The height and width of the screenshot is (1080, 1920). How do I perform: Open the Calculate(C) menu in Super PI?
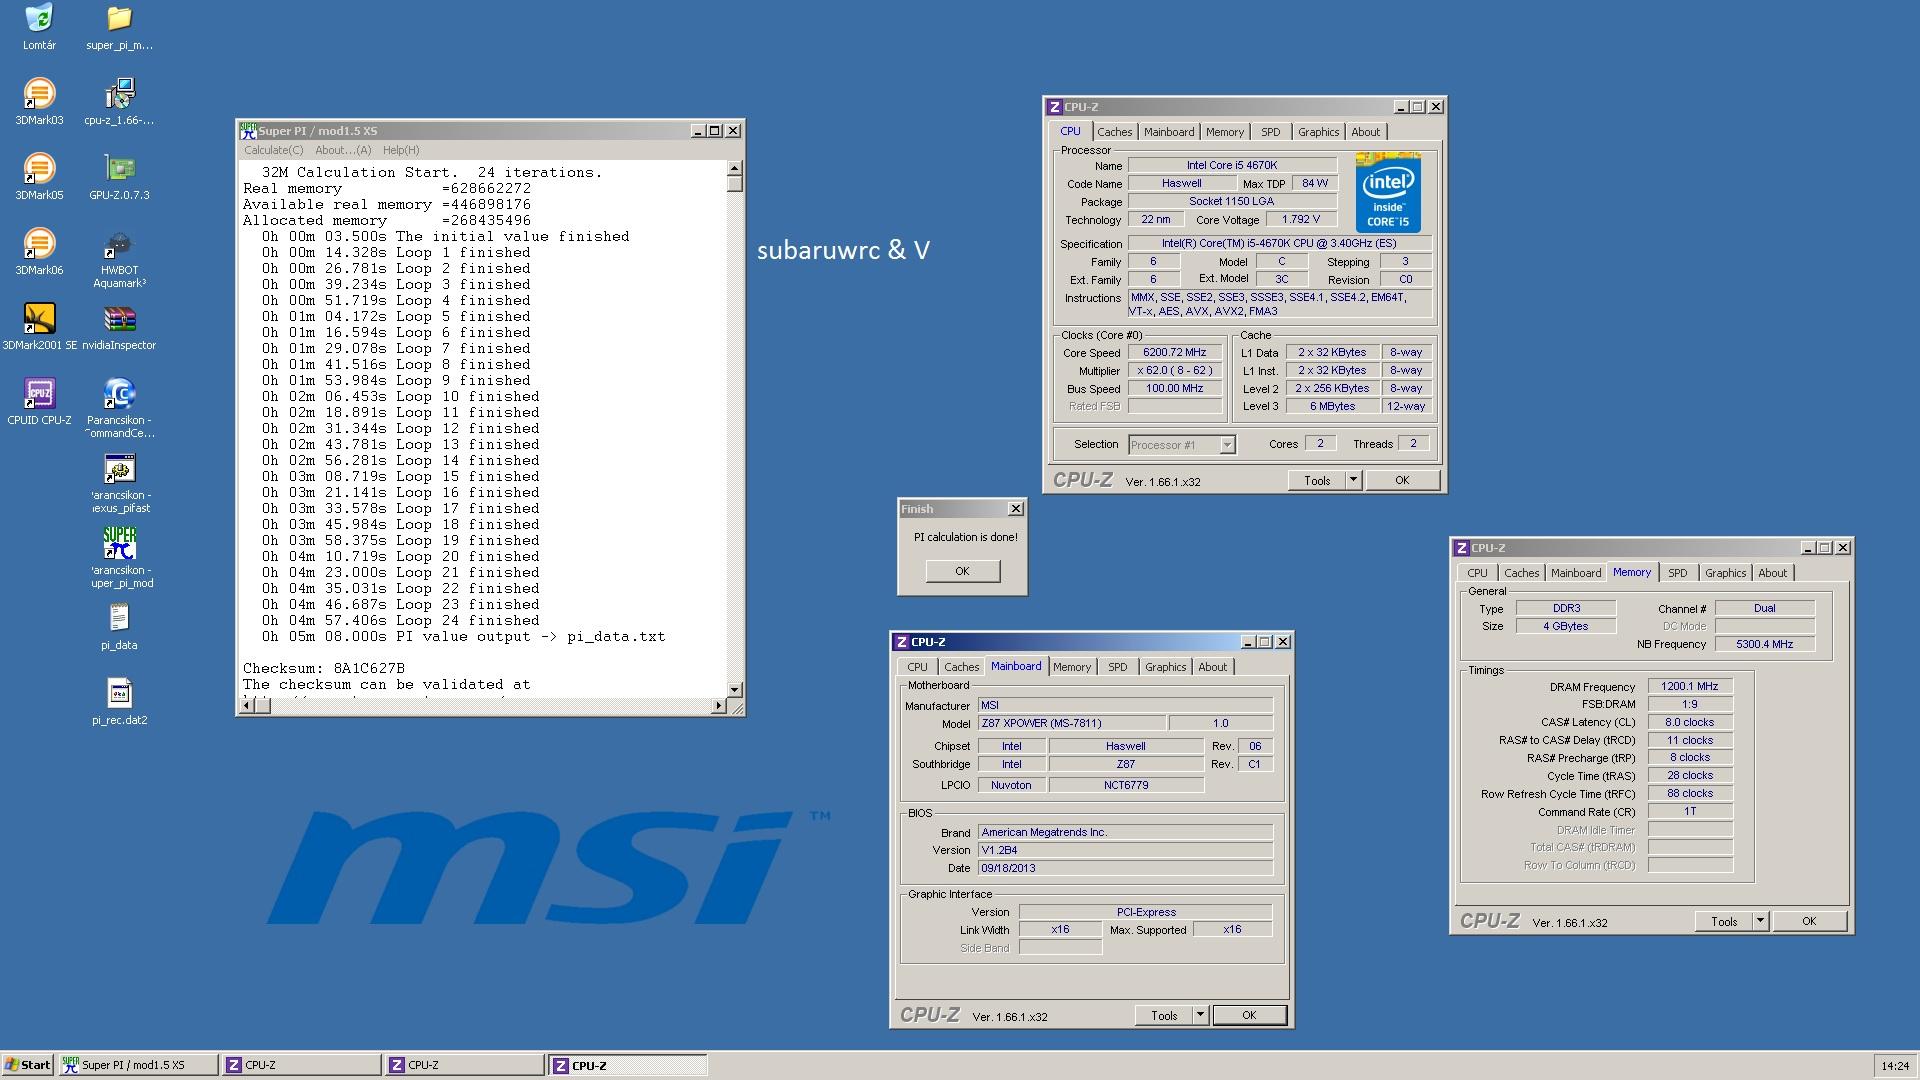coord(273,150)
